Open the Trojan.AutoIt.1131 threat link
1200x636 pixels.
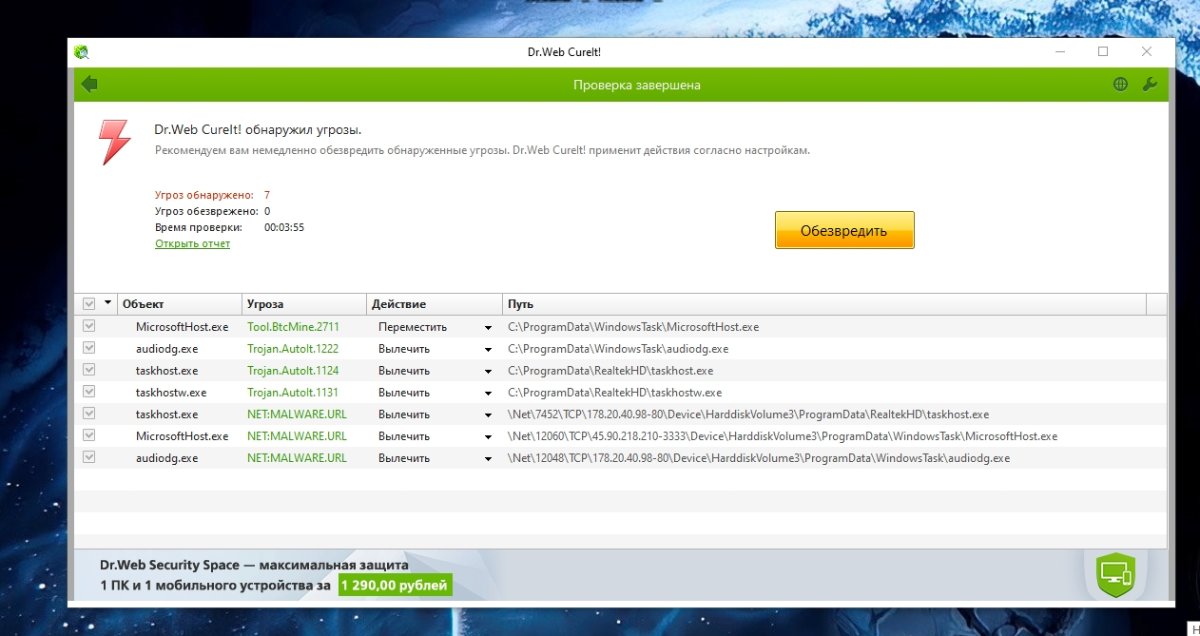point(293,393)
